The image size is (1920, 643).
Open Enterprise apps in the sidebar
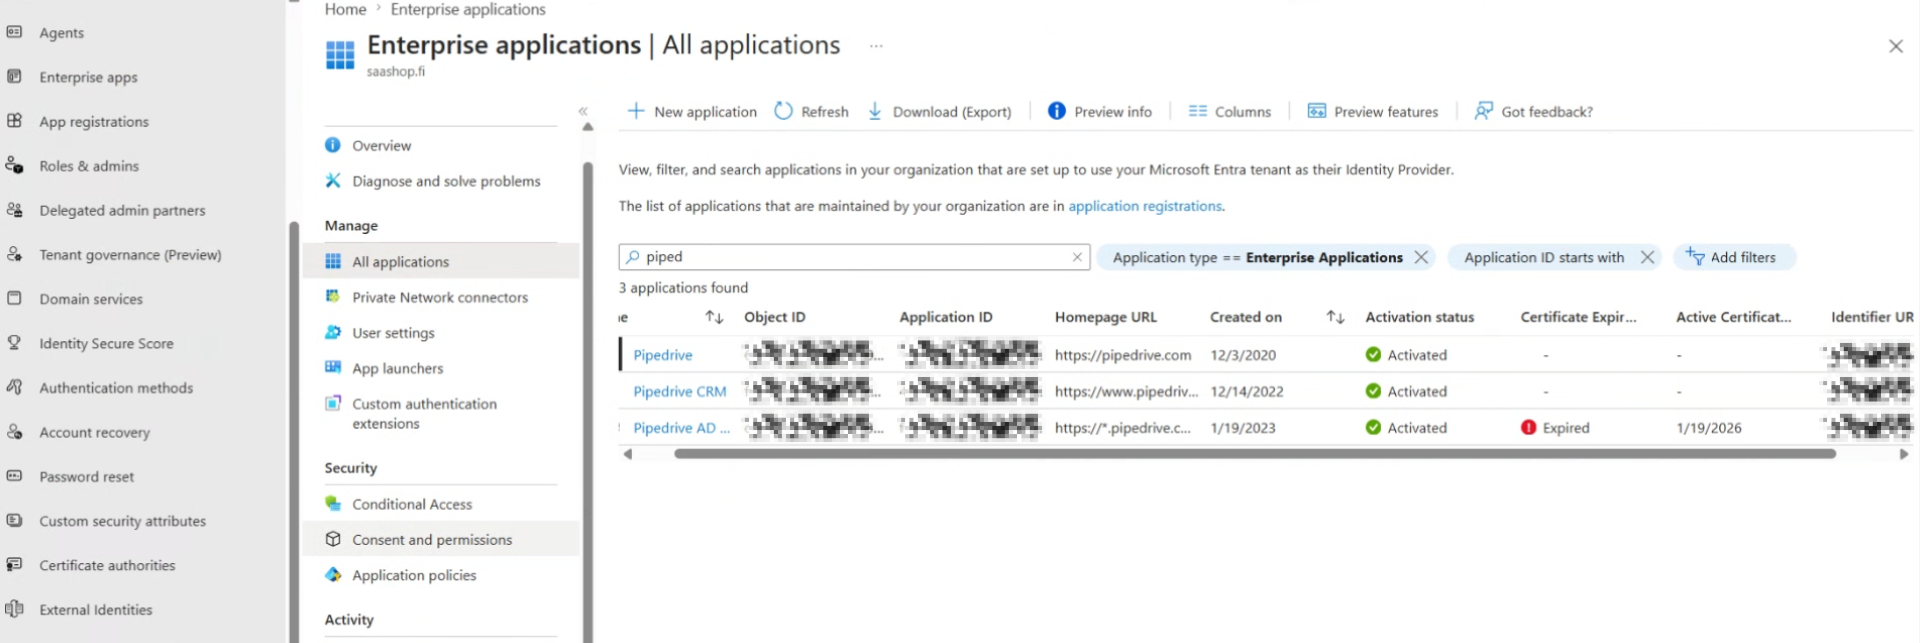point(88,77)
